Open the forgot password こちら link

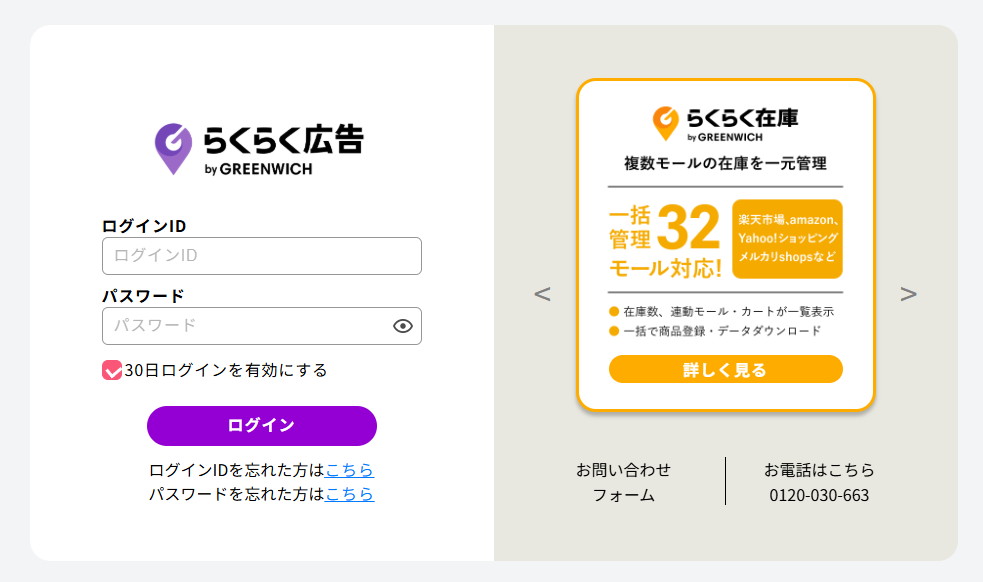(x=349, y=494)
